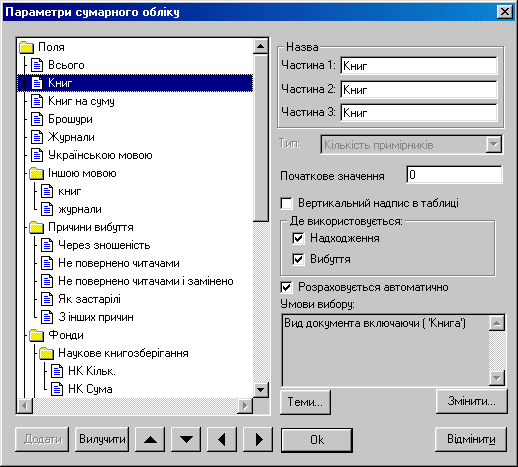The width and height of the screenshot is (518, 467).
Task: Click the Журнали document icon
Action: pos(37,137)
